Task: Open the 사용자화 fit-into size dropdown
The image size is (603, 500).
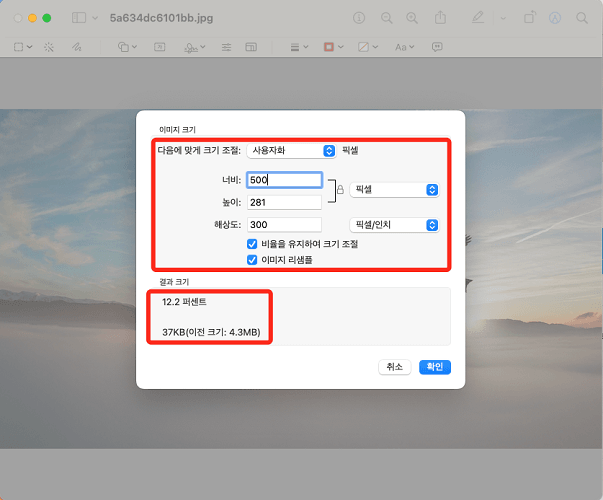Action: point(291,150)
